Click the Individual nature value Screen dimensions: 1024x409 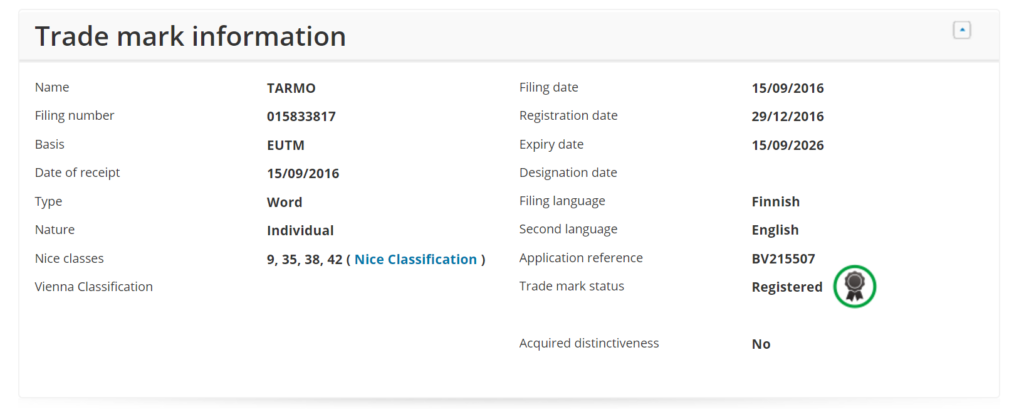pos(300,231)
